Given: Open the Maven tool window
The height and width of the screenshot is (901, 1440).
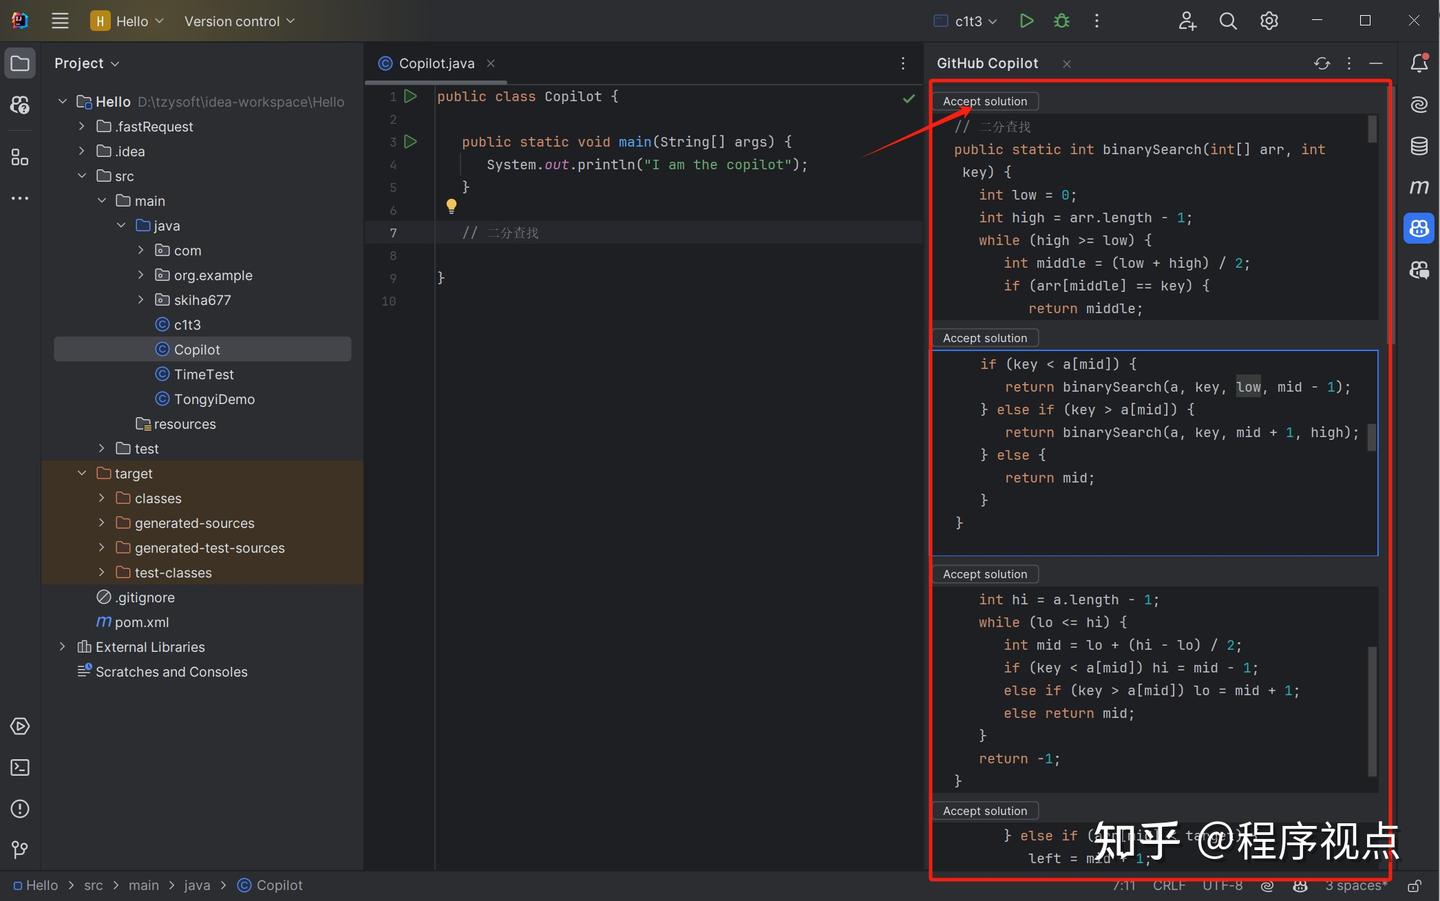Looking at the screenshot, I should [x=1418, y=186].
